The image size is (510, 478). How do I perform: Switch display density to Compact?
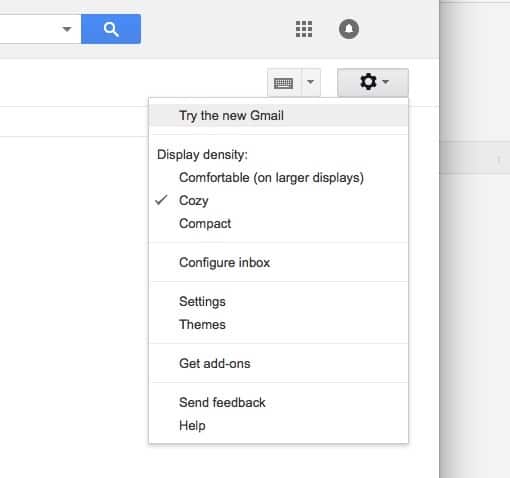tap(279, 224)
